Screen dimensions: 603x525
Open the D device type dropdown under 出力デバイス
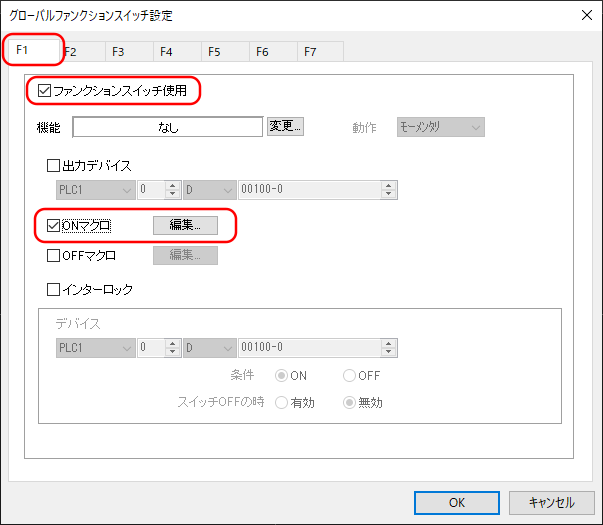[209, 188]
